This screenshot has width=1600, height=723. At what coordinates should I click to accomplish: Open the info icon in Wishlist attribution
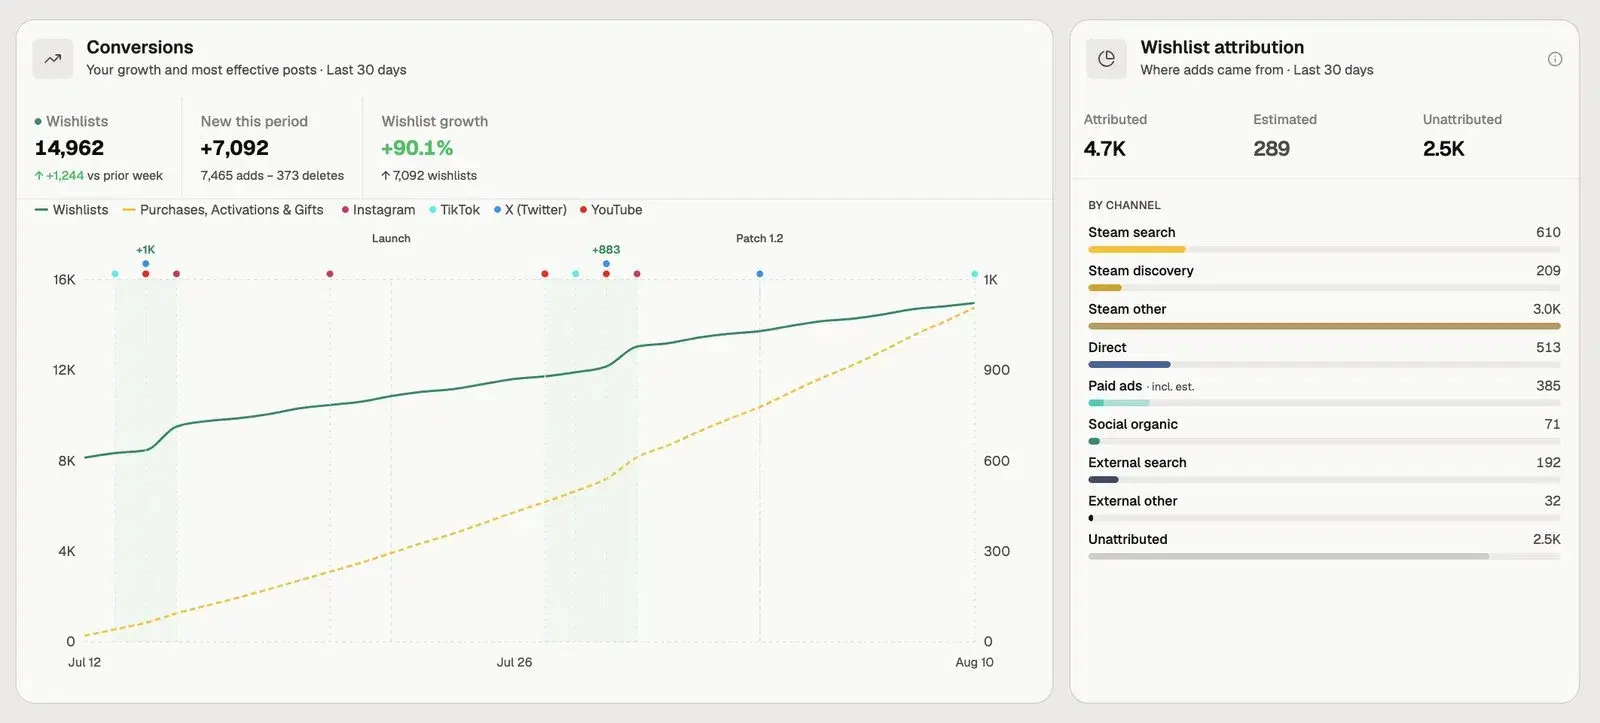1555,59
